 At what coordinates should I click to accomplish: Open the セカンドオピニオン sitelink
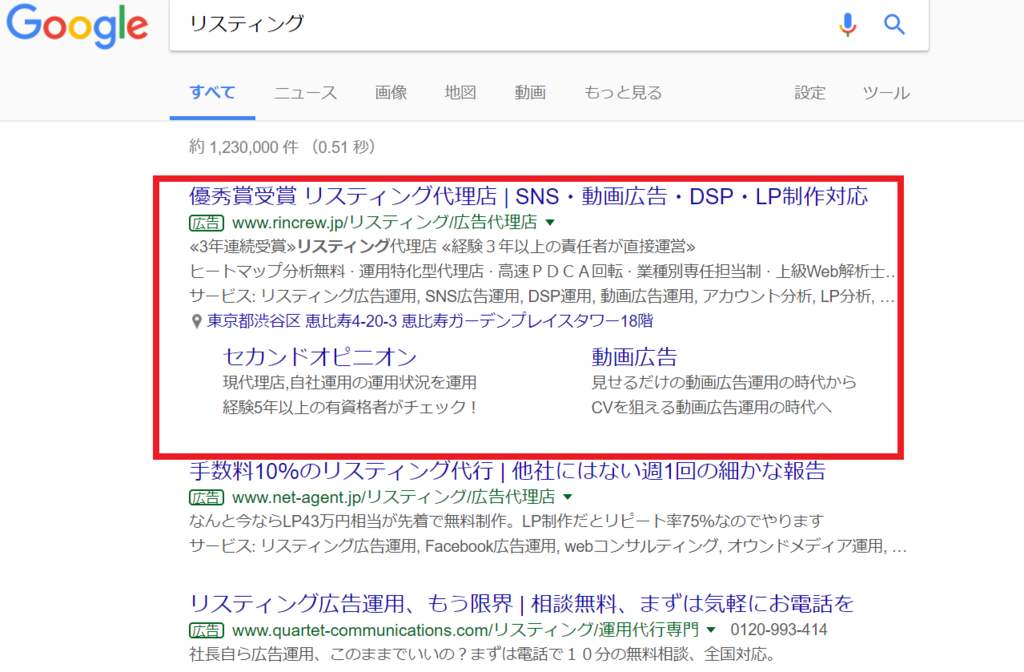[320, 357]
